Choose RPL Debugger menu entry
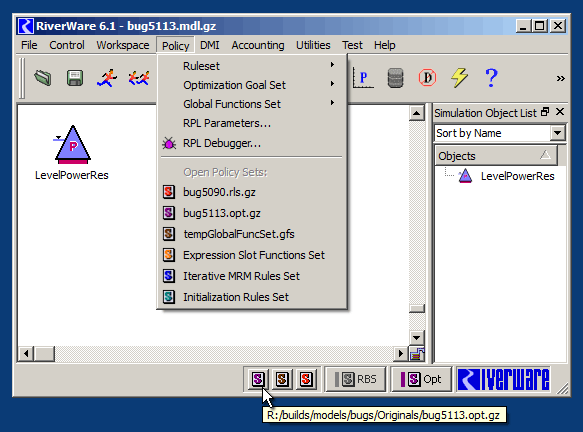This screenshot has height=432, width=583. point(252,143)
